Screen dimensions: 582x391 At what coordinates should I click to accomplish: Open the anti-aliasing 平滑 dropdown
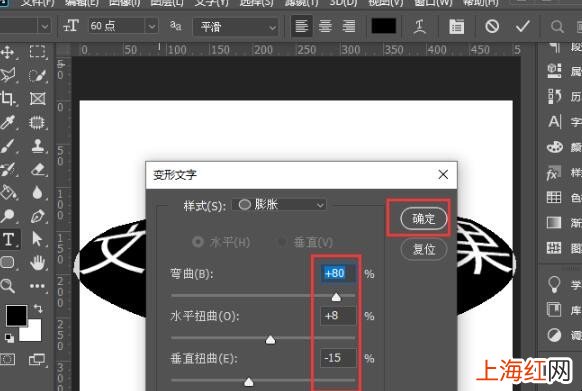pos(236,27)
